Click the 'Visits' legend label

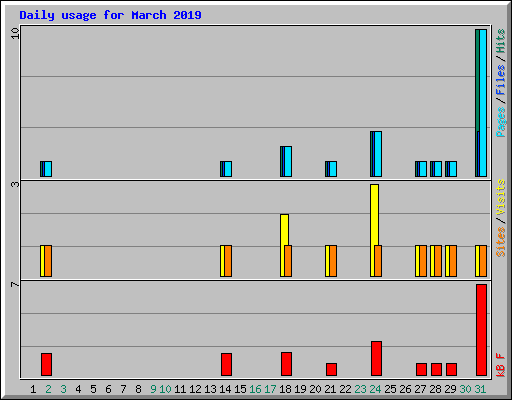500,198
